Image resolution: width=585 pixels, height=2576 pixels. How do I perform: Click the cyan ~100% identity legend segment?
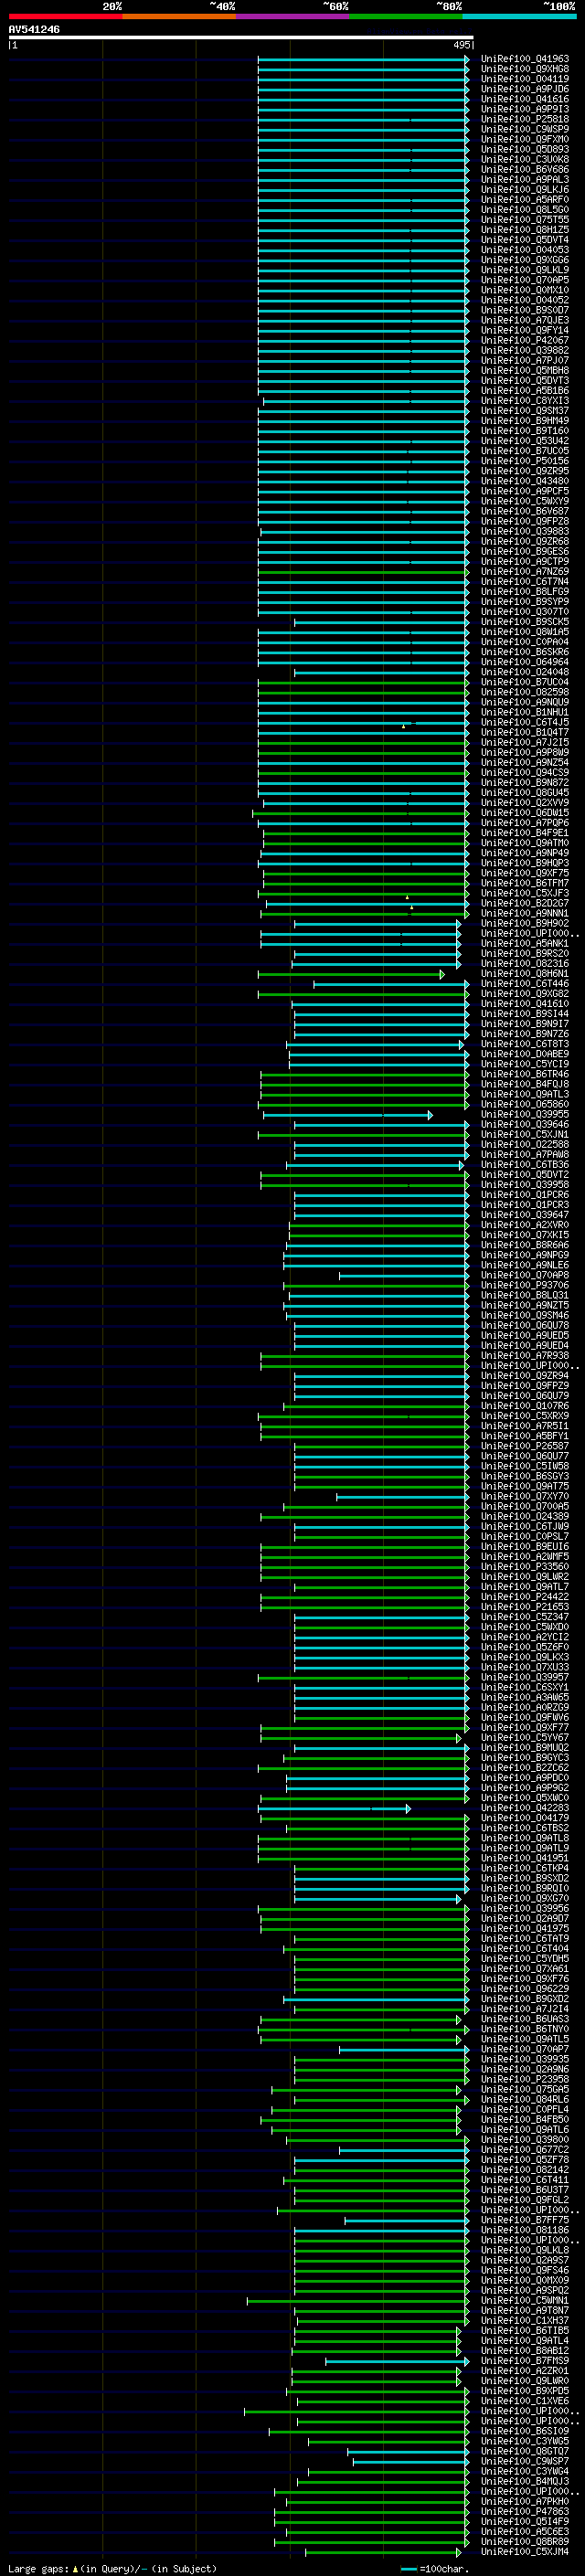point(519,16)
